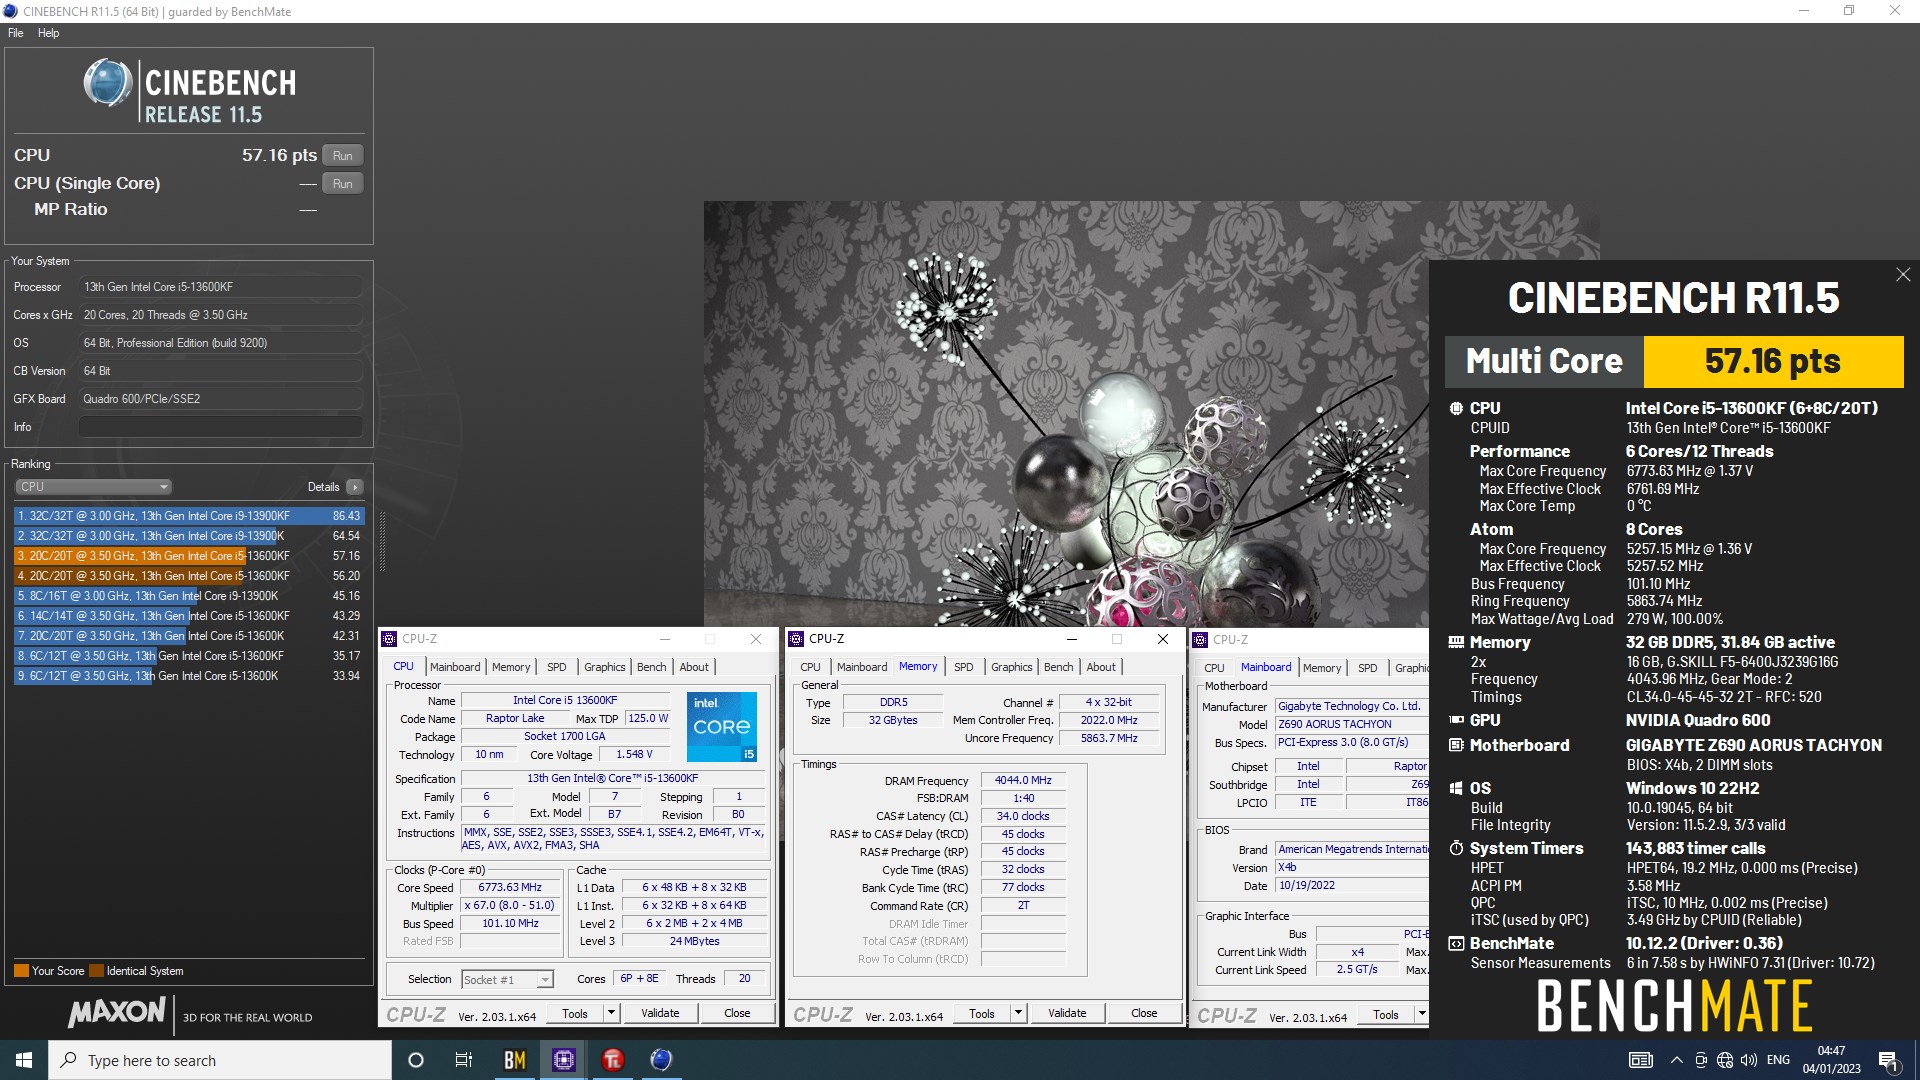Expand the Ranking CPU dropdown
Screen dimensions: 1920x1080
[x=94, y=487]
